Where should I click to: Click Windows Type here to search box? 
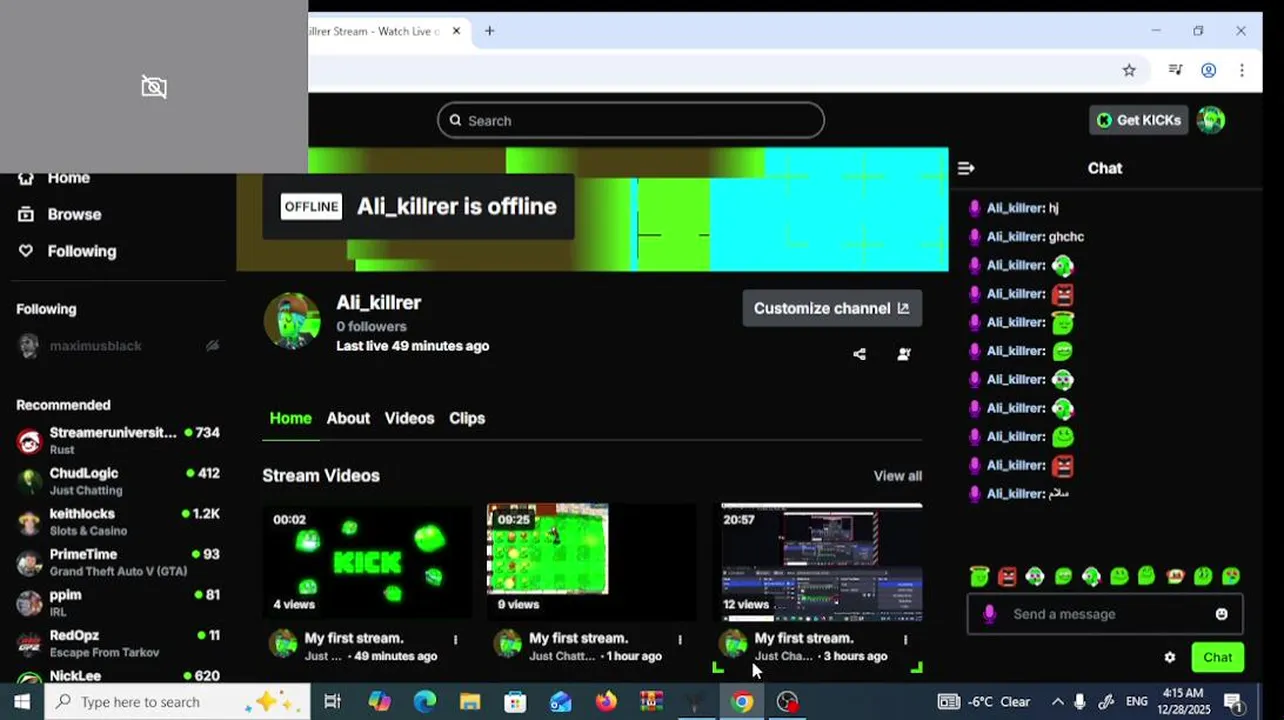point(177,702)
